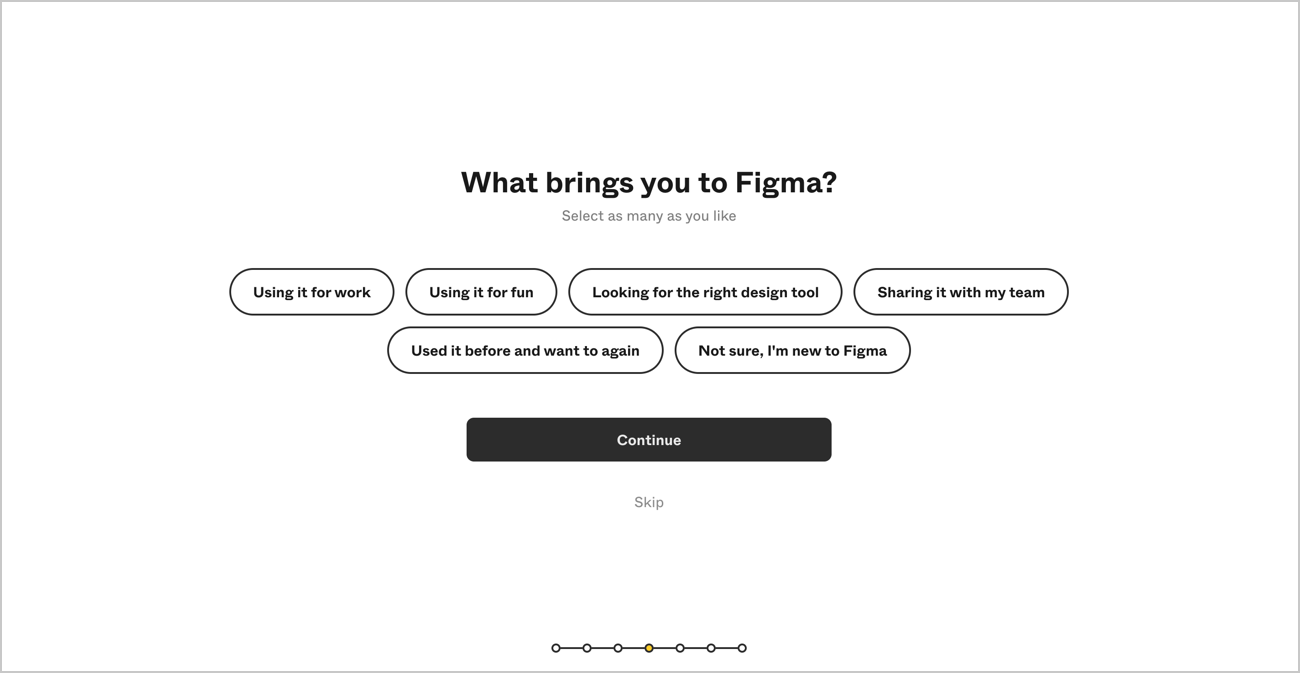This screenshot has width=1300, height=673.
Task: Click the connector between first two progress dots
Action: tap(571, 648)
